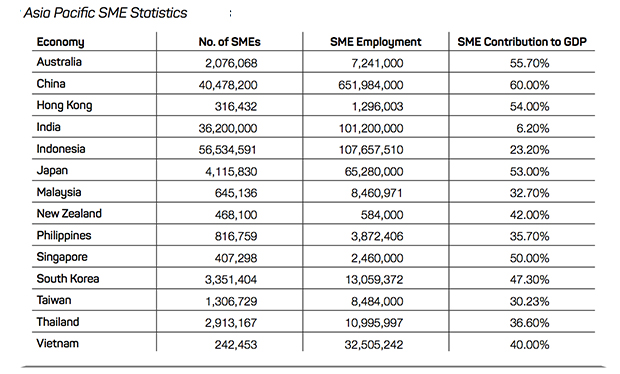Click Philippines GDP contribution 35.70%
This screenshot has width=620, height=374.
click(x=529, y=236)
